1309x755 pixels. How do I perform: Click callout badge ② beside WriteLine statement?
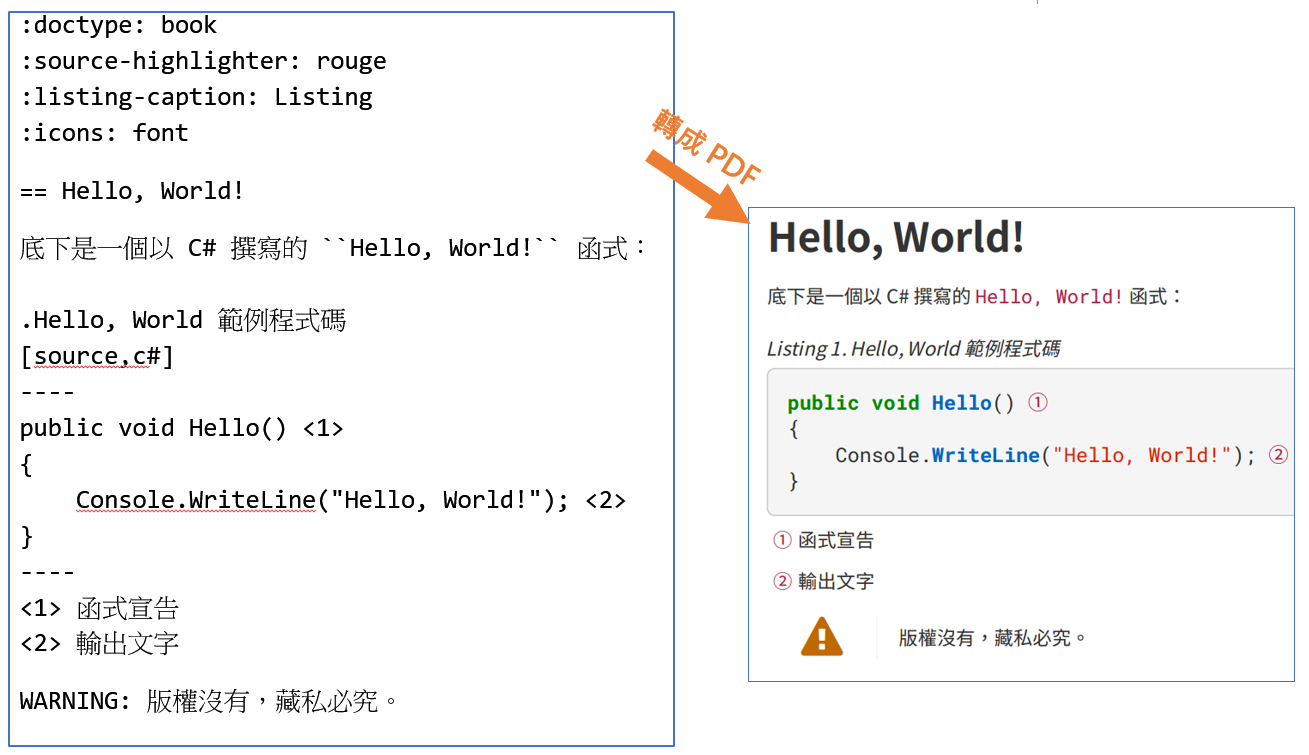click(x=1276, y=454)
